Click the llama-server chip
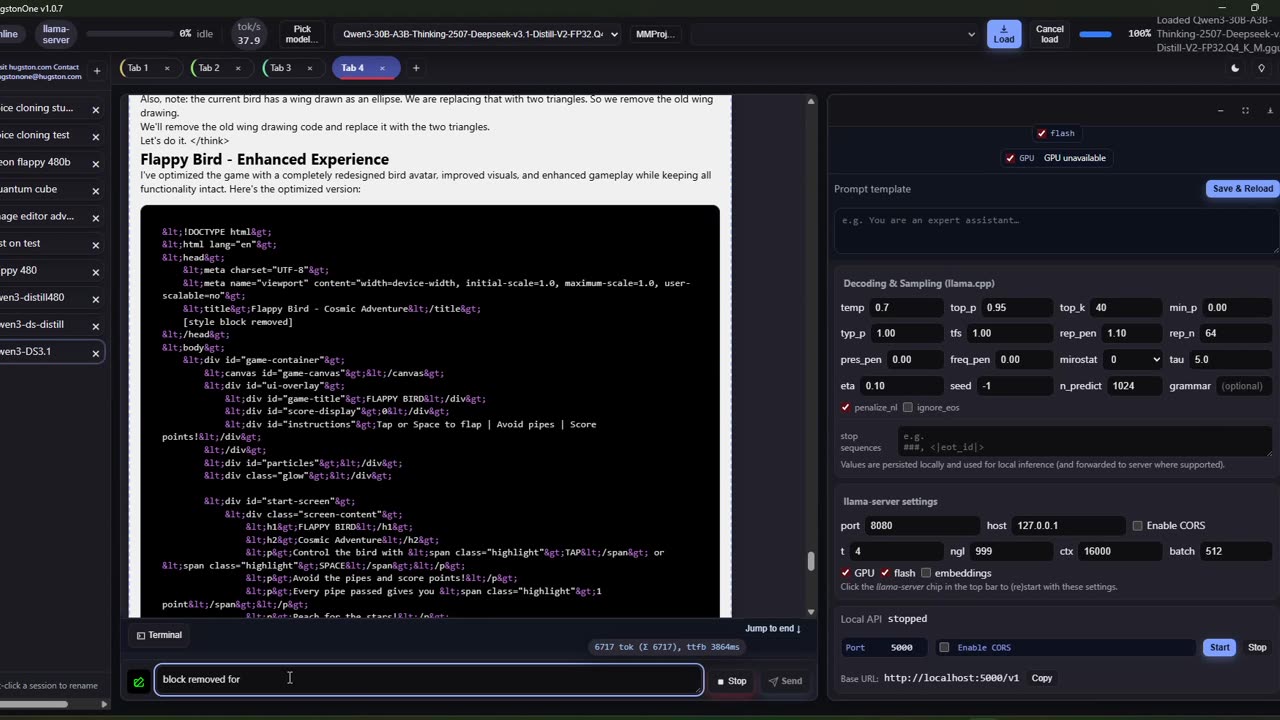Screen dimensions: 1280x720 [x=56, y=34]
